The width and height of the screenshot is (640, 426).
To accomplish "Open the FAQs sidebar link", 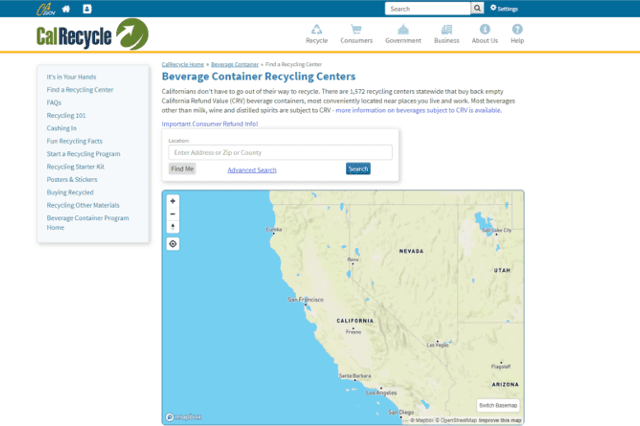I will point(54,102).
